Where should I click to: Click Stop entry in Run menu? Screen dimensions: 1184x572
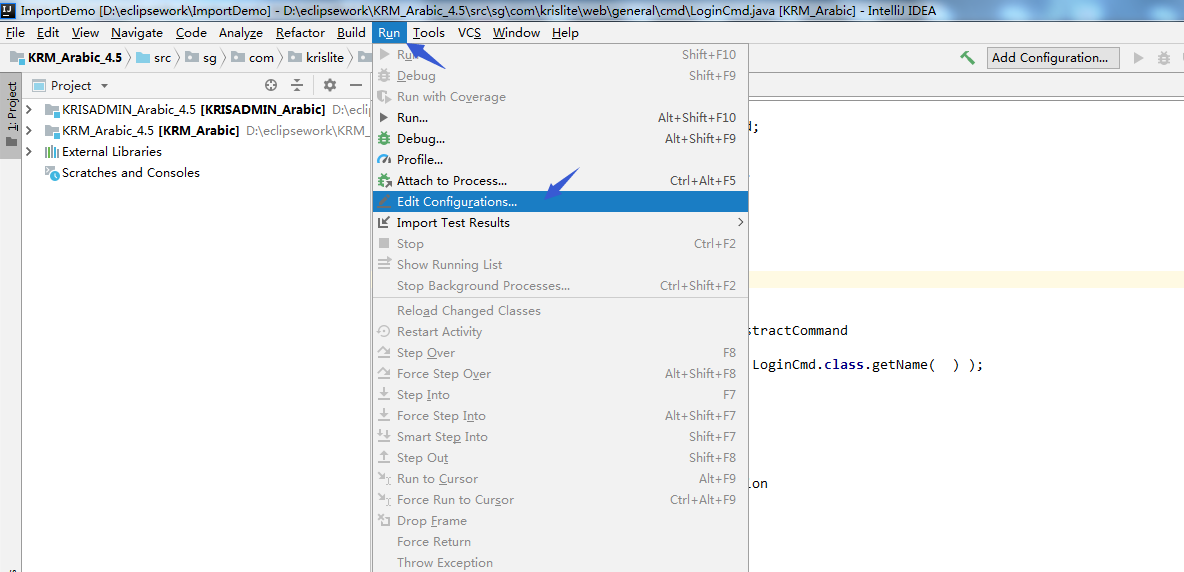pos(560,244)
